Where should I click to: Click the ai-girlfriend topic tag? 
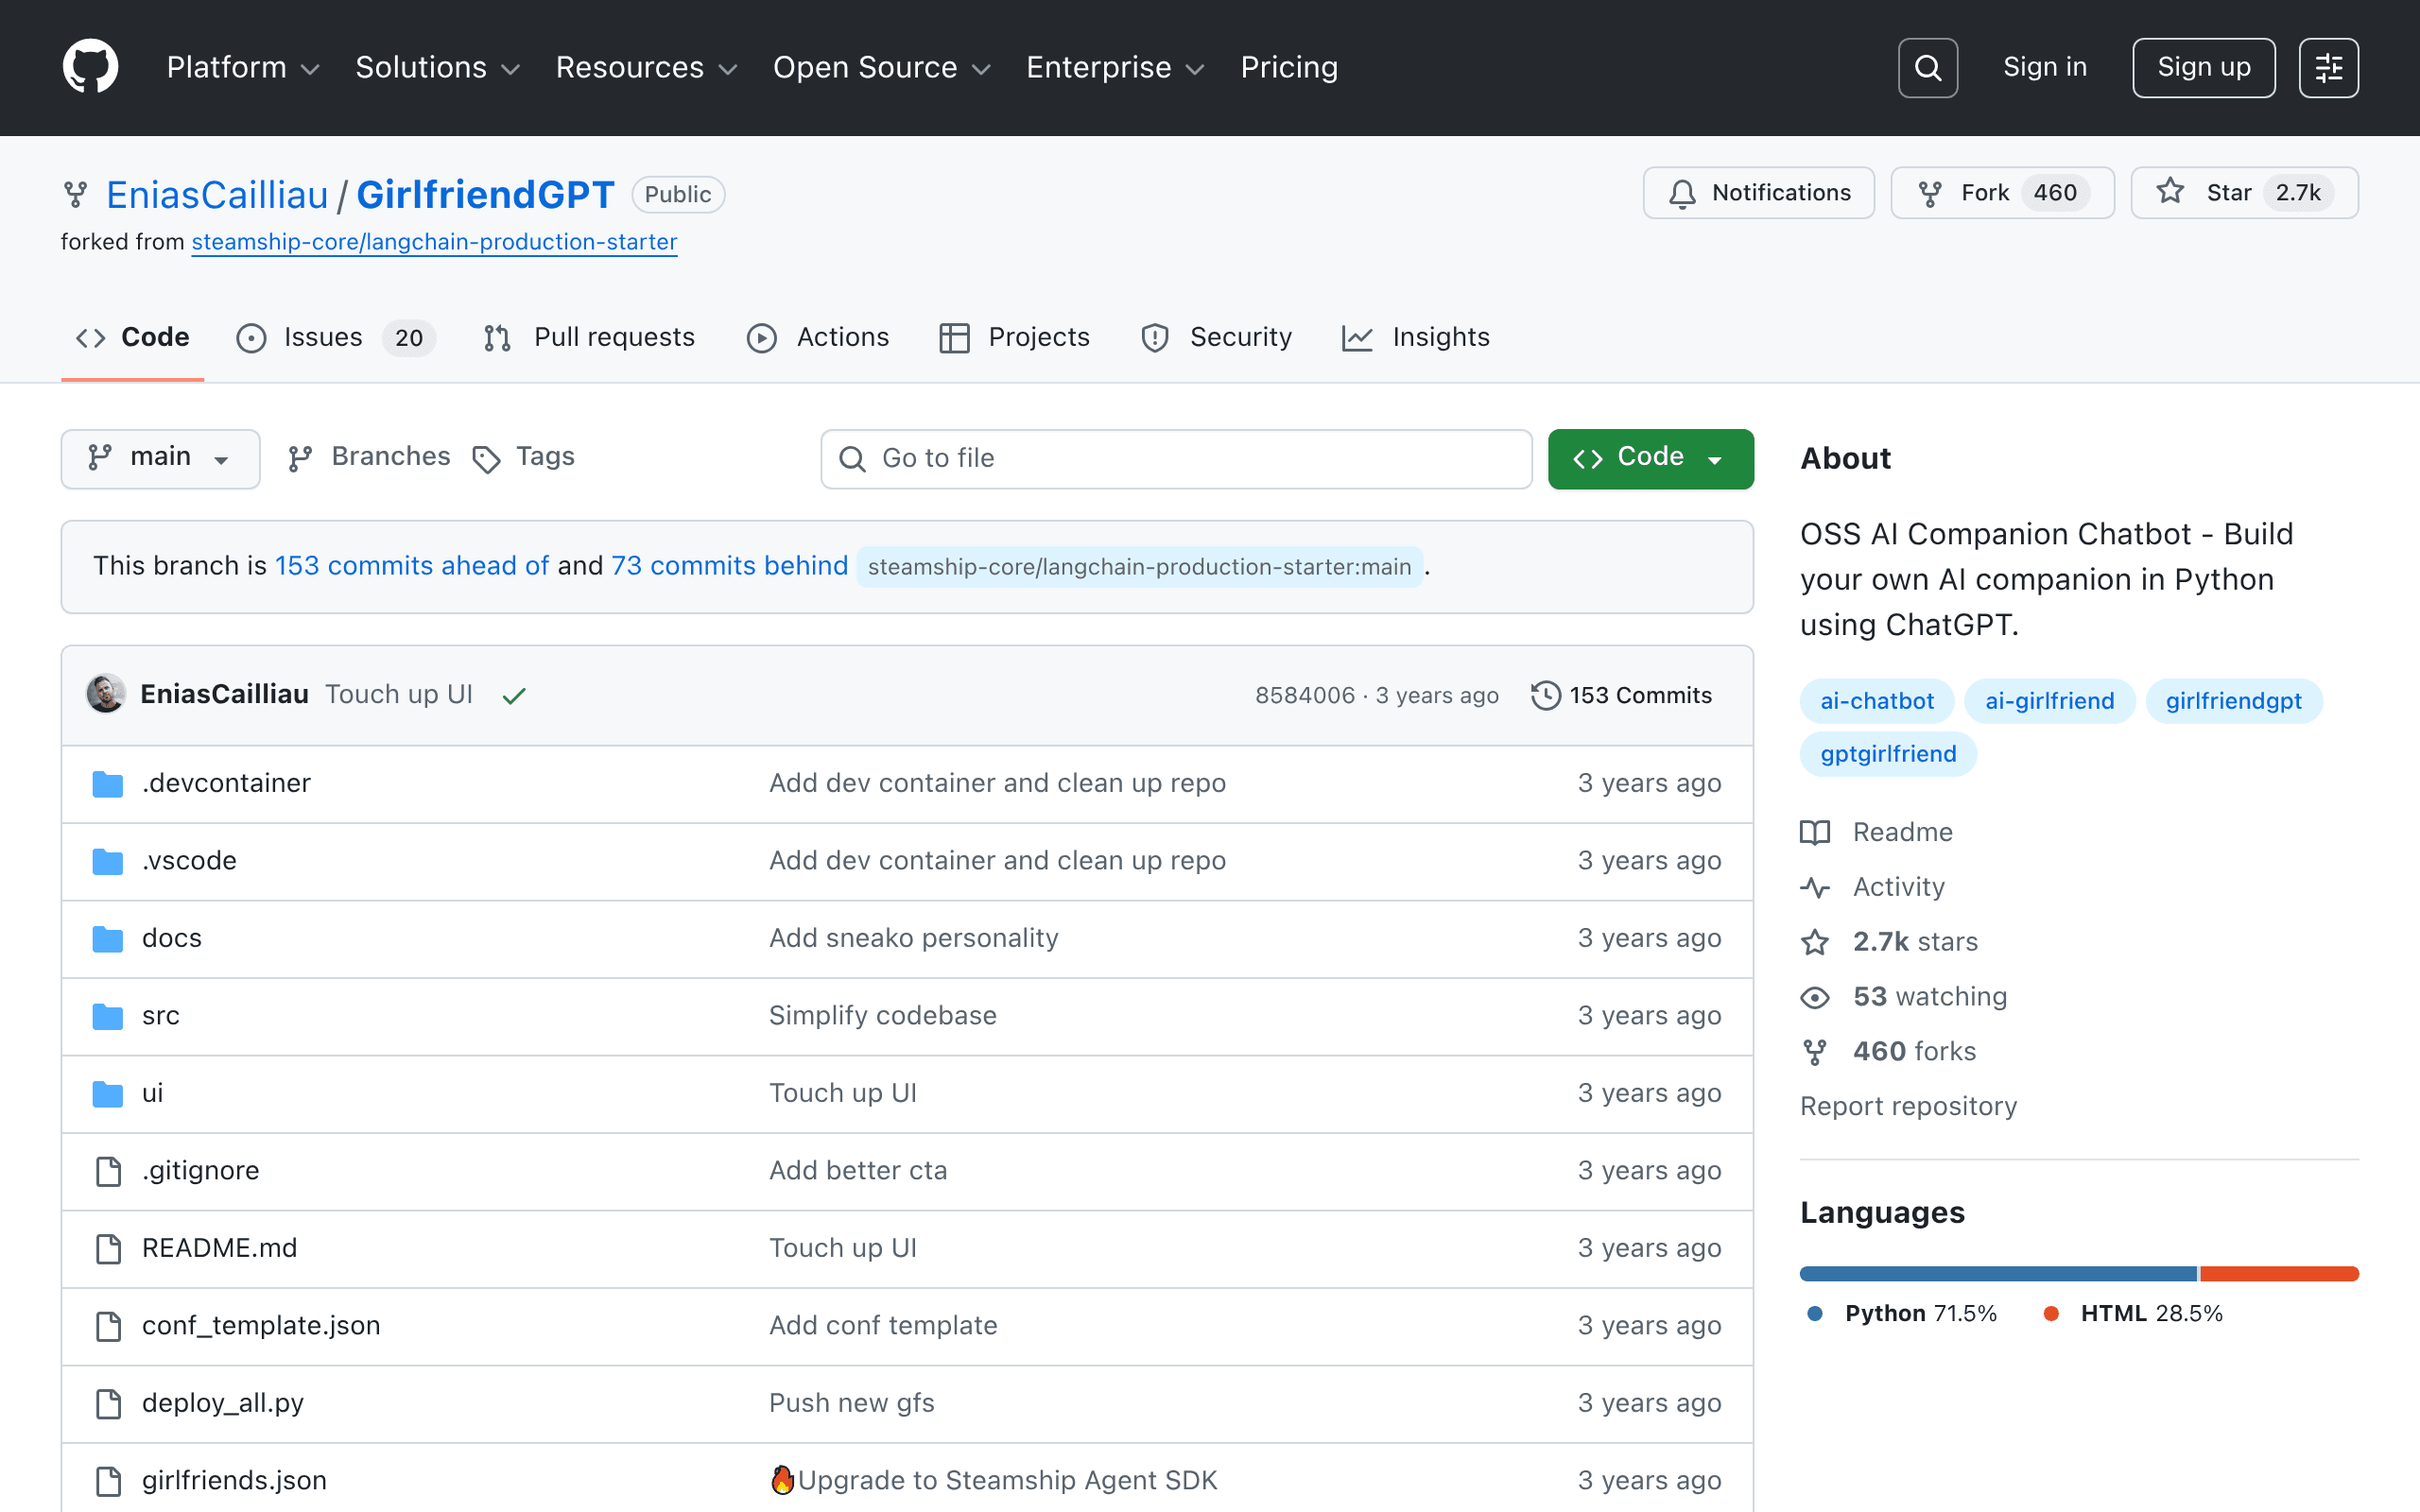pyautogui.click(x=2049, y=701)
